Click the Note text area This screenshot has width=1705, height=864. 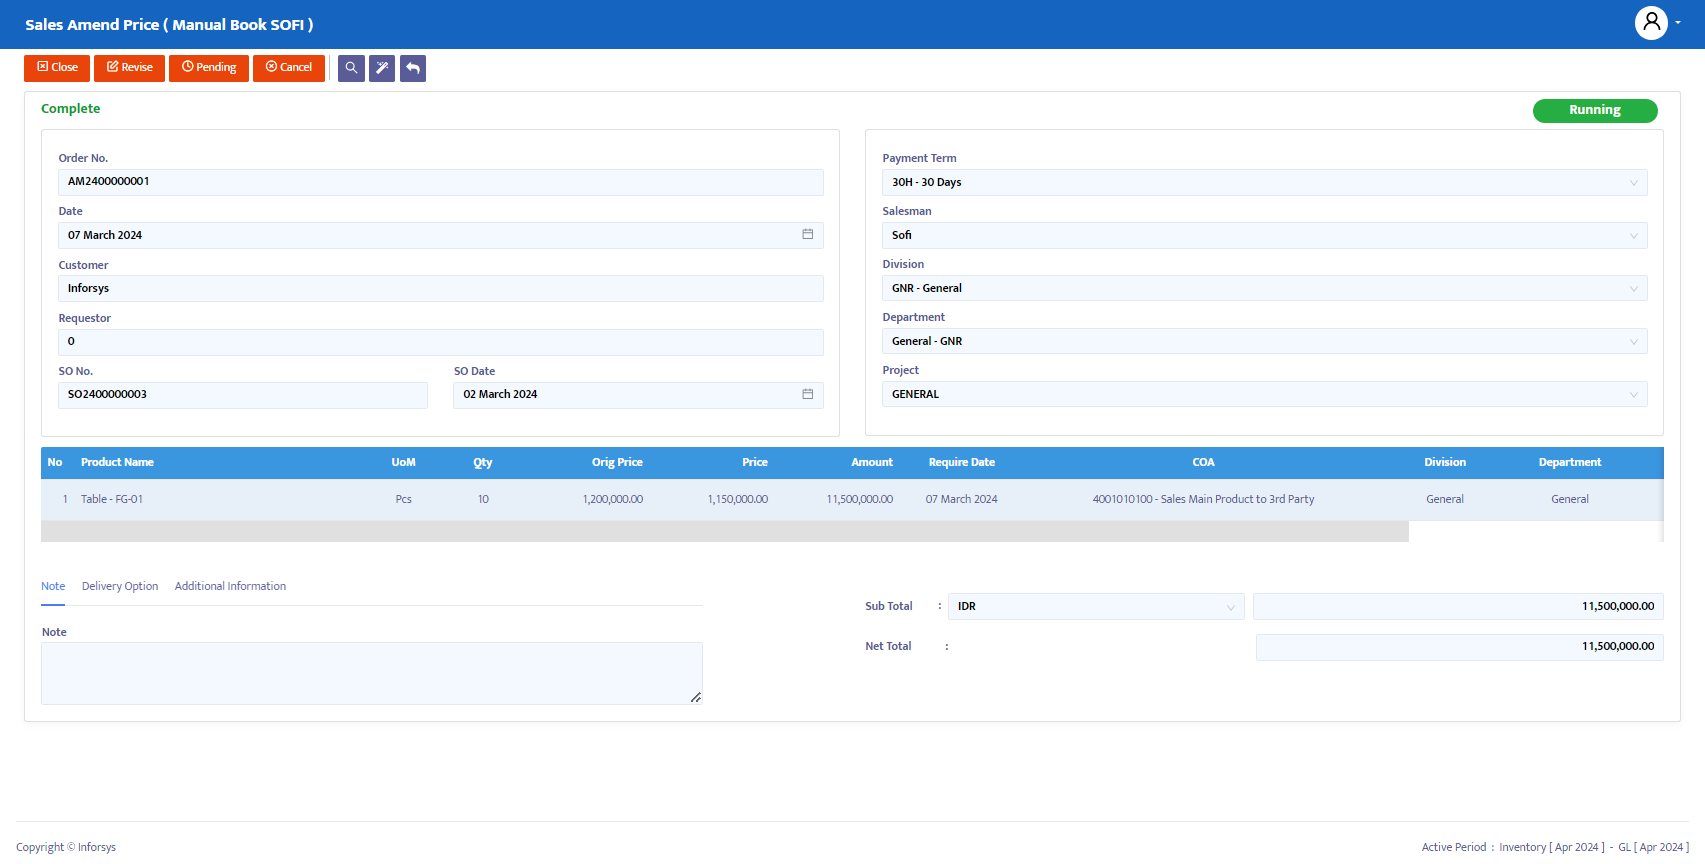[372, 673]
